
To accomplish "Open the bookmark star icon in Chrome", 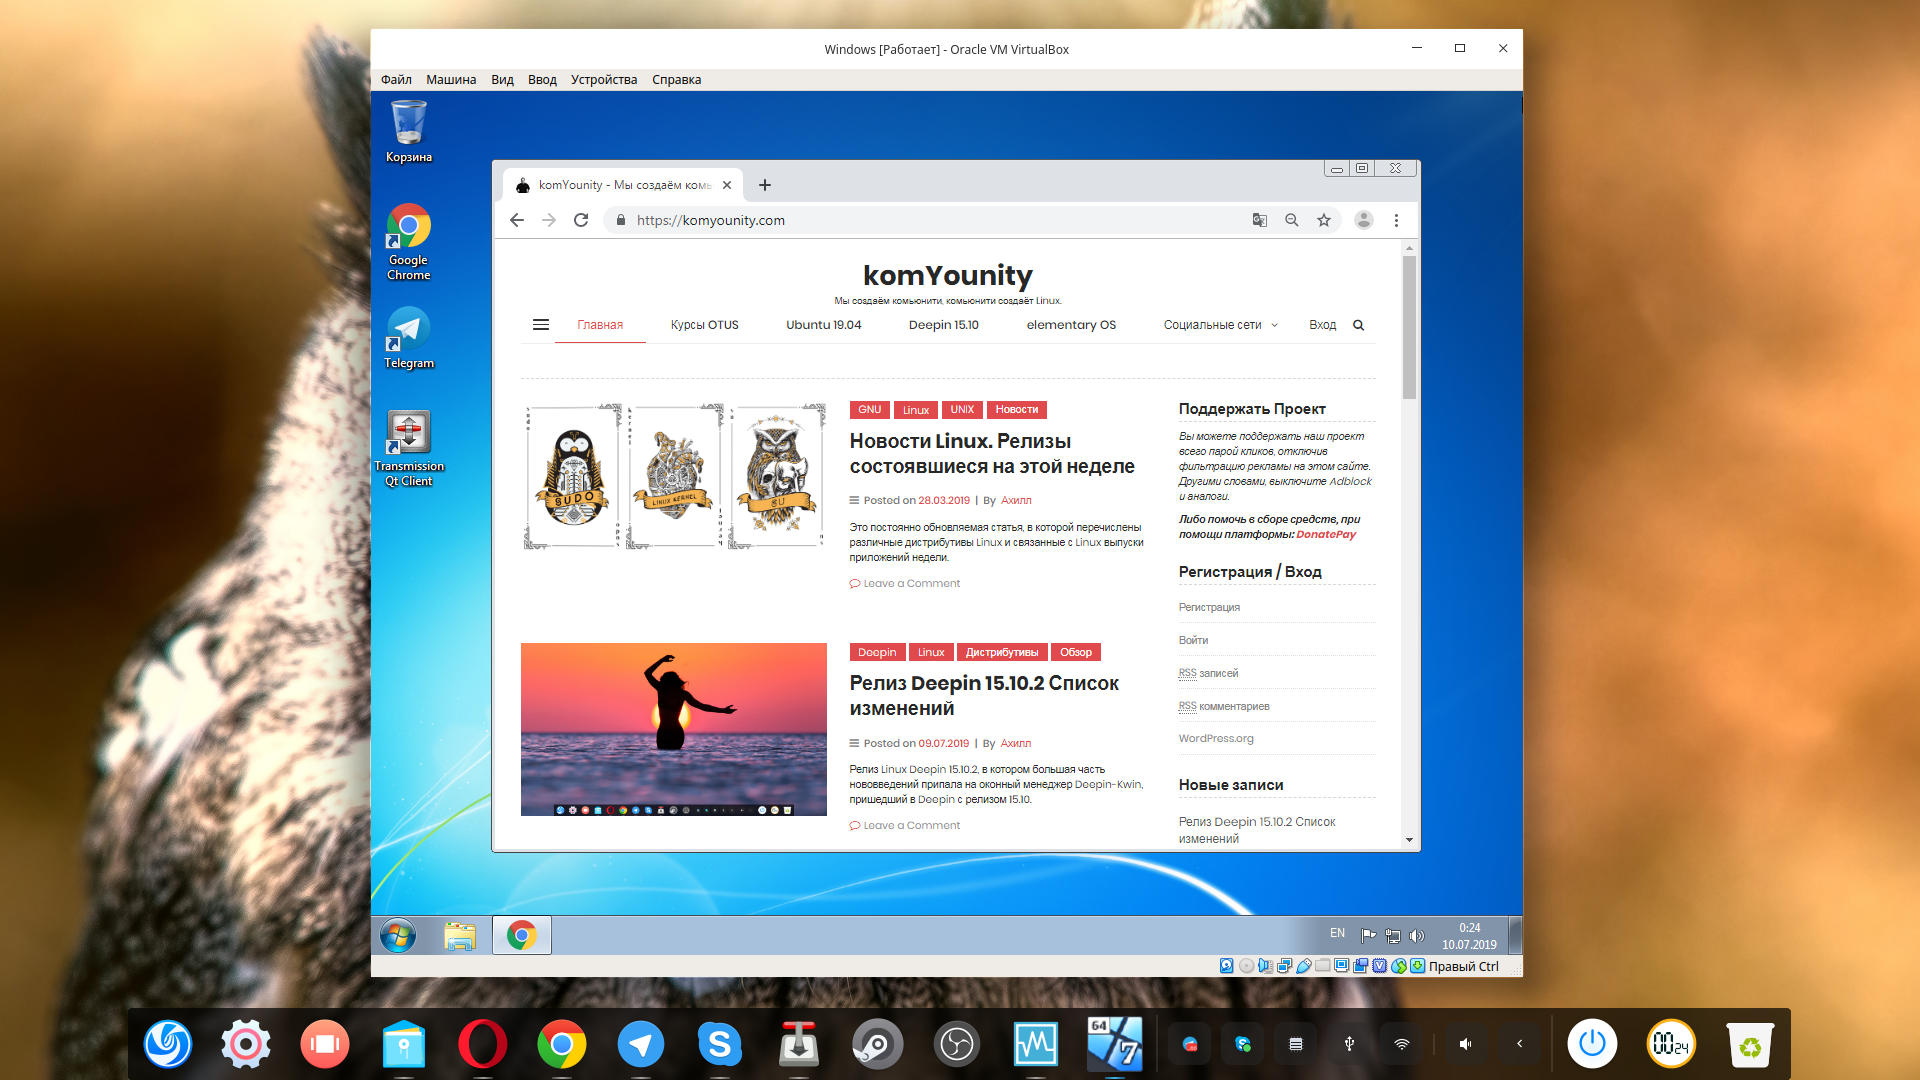I will tap(1325, 219).
